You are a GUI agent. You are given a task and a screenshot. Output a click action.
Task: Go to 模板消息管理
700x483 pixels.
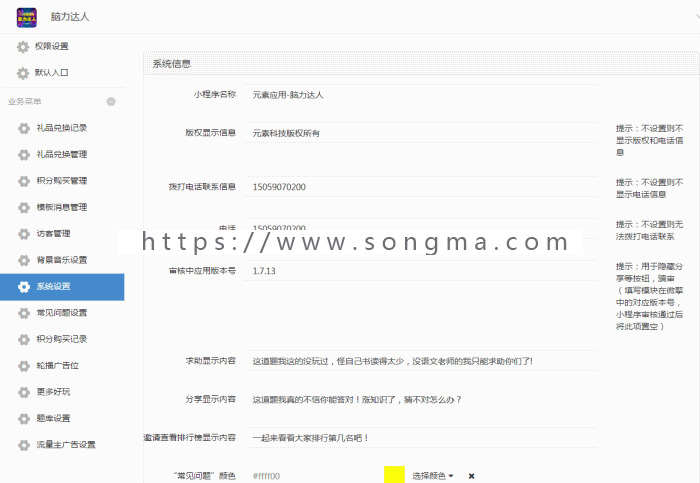(62, 207)
